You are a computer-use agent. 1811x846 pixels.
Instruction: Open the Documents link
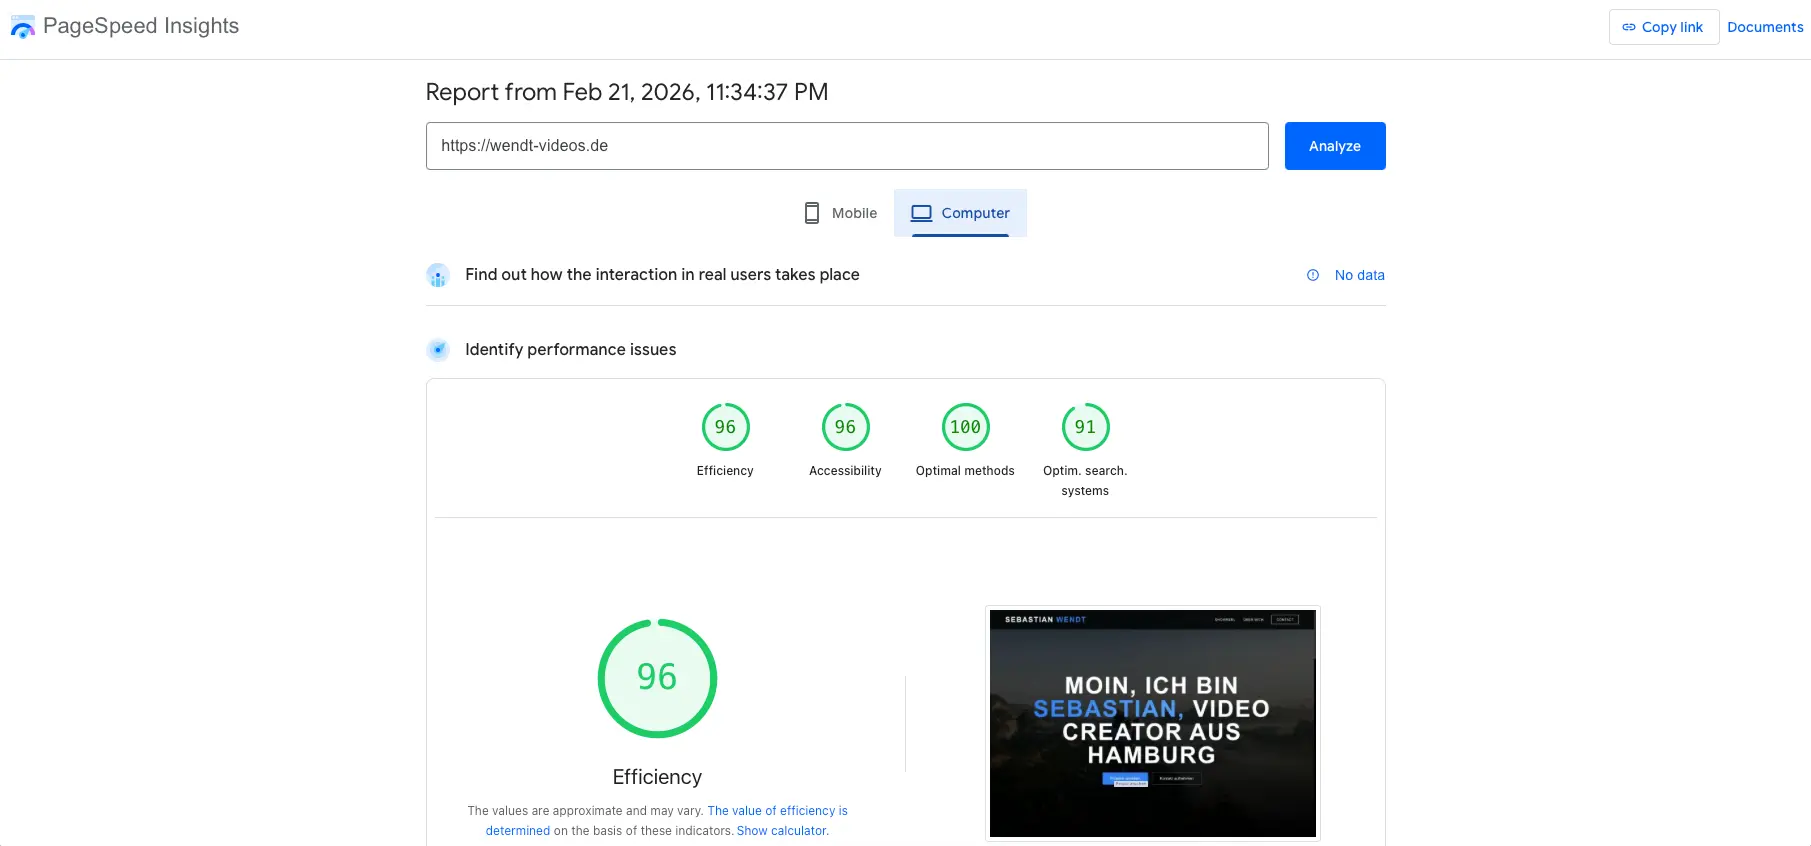point(1765,27)
